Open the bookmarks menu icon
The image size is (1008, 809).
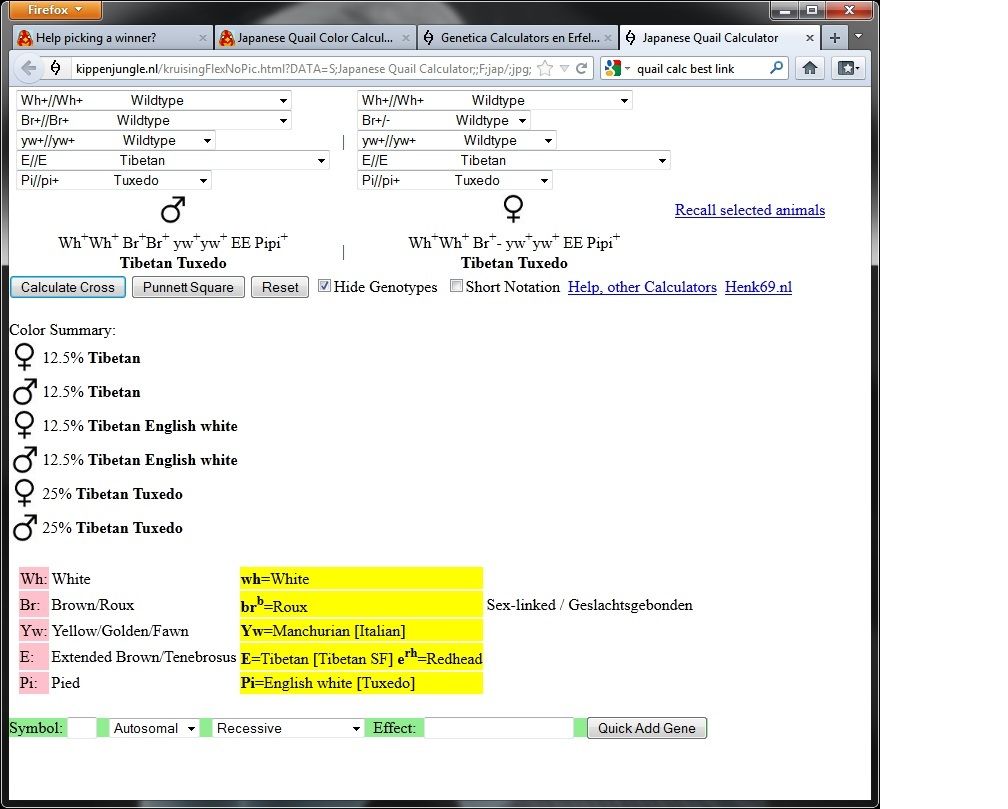click(847, 68)
